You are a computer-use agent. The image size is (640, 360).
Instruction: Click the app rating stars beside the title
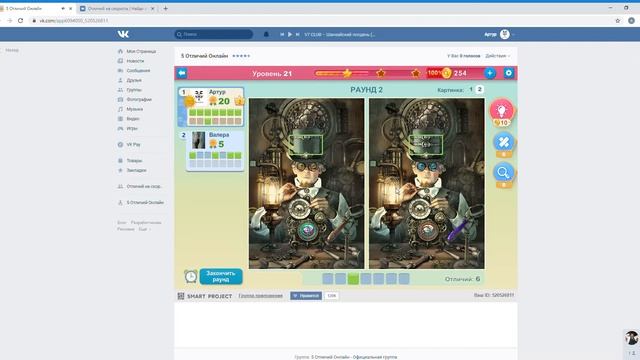[241, 56]
